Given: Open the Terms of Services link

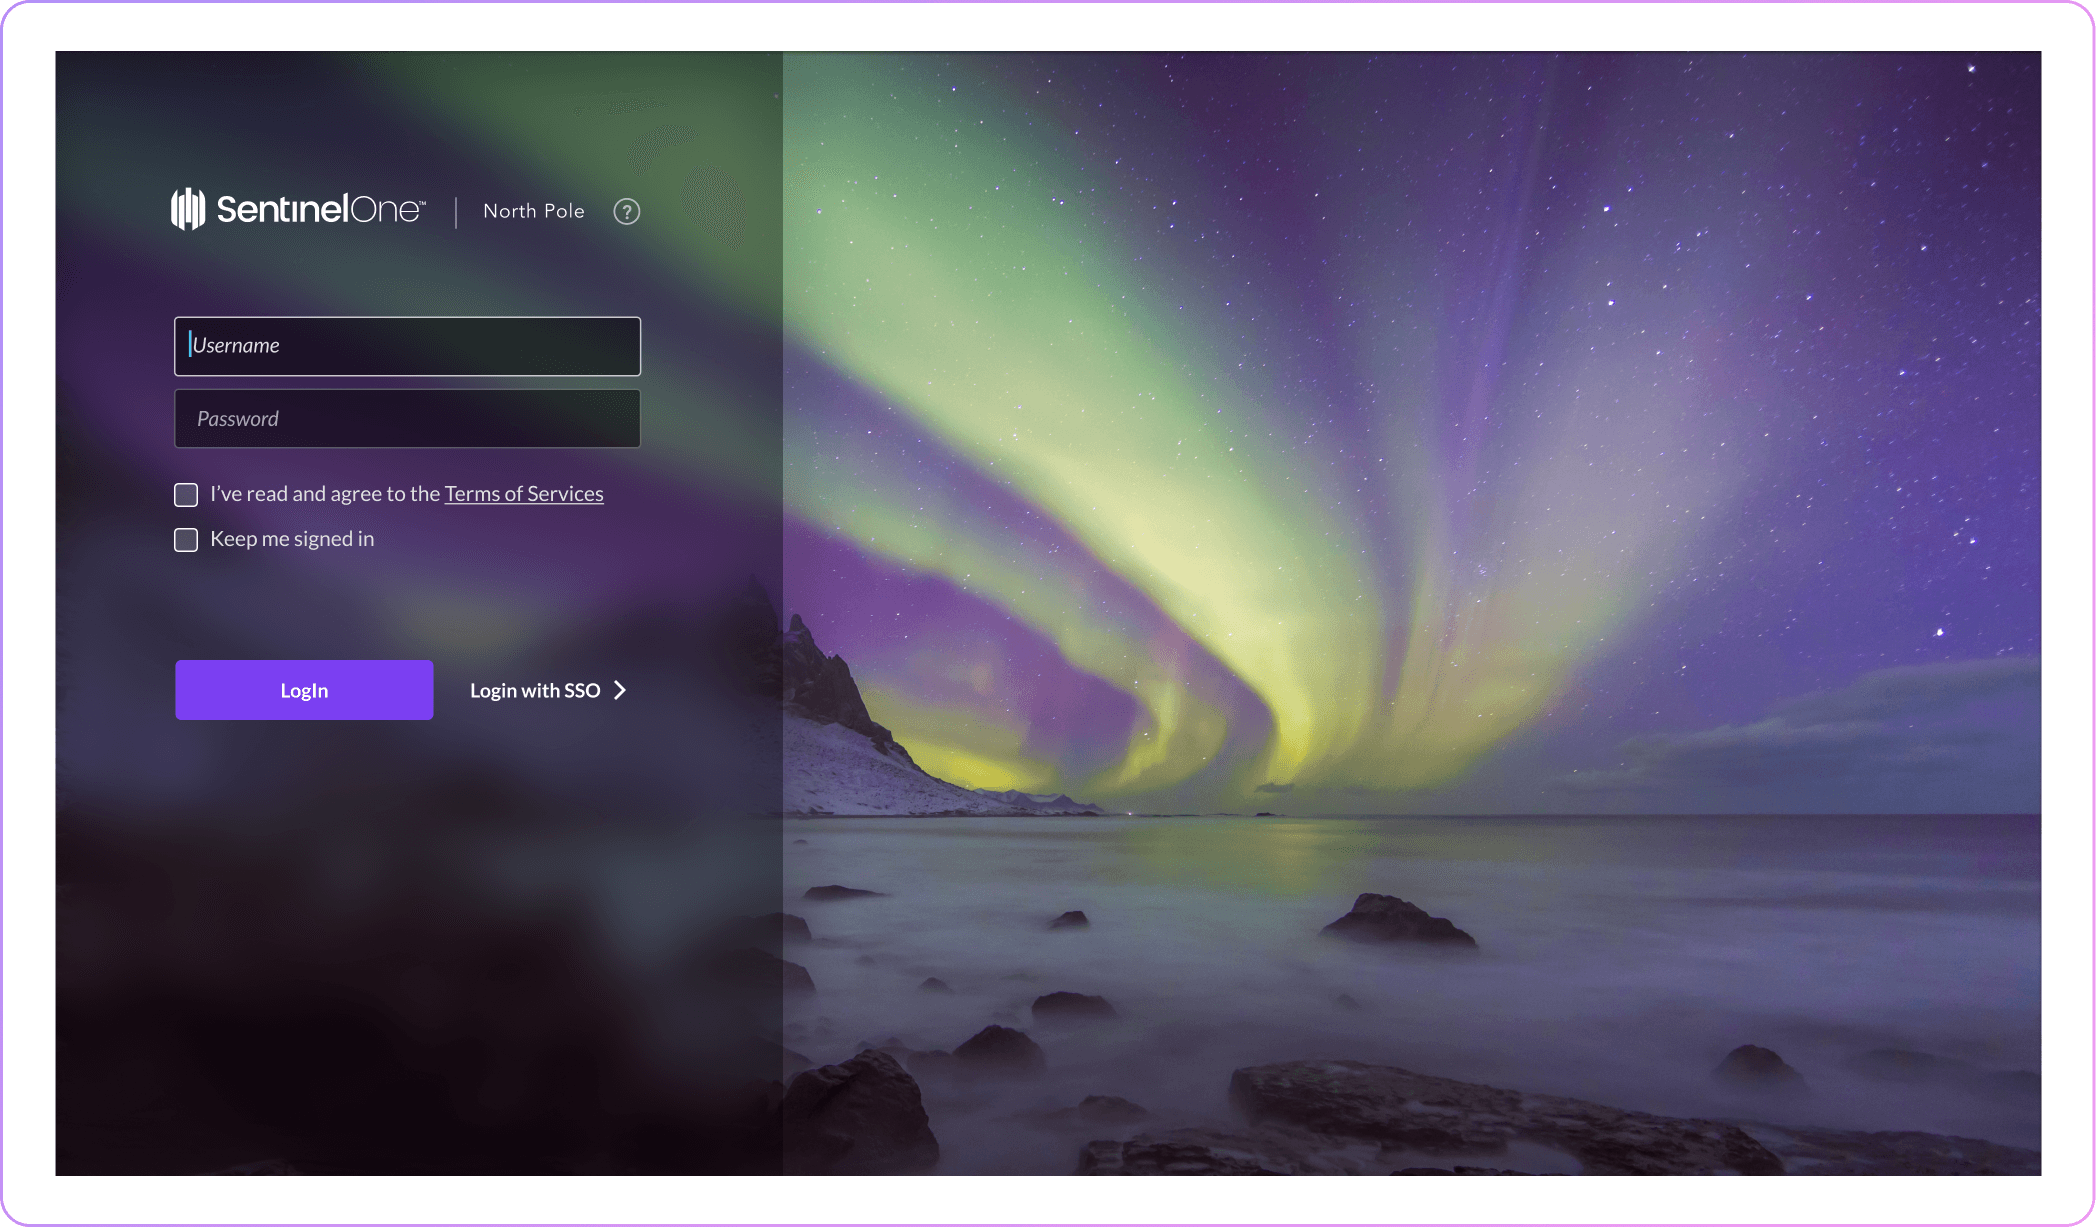Looking at the screenshot, I should click(524, 494).
